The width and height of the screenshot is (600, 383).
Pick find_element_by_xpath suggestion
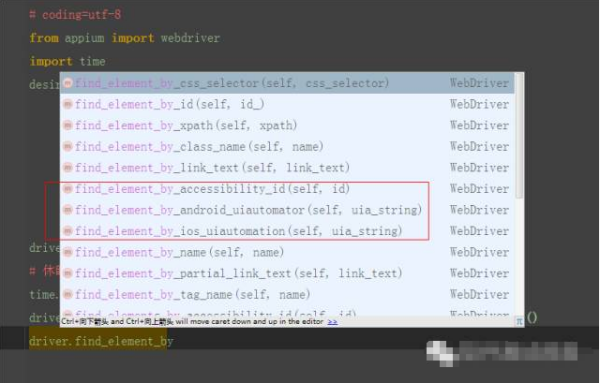(x=287, y=125)
